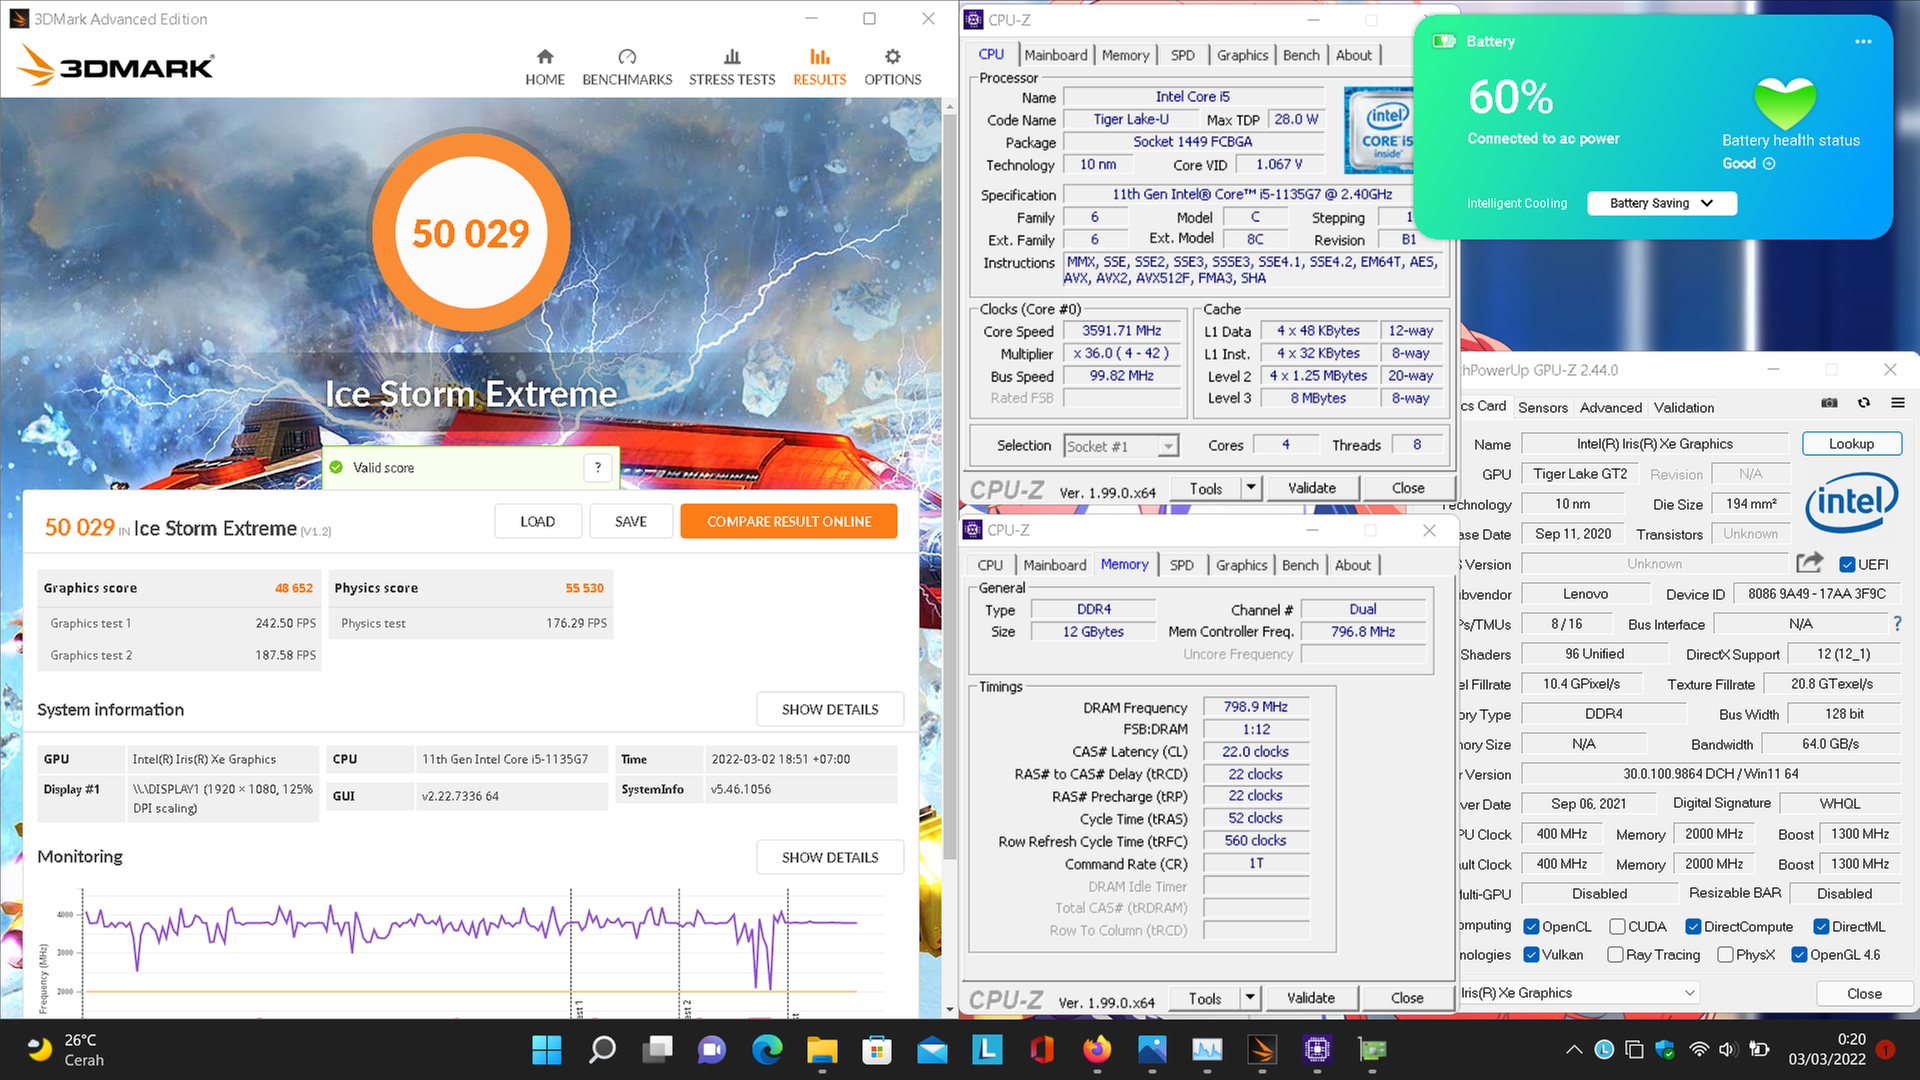The width and height of the screenshot is (1920, 1080).
Task: Open the BENCHMARKS section in 3DMark
Action: point(627,67)
